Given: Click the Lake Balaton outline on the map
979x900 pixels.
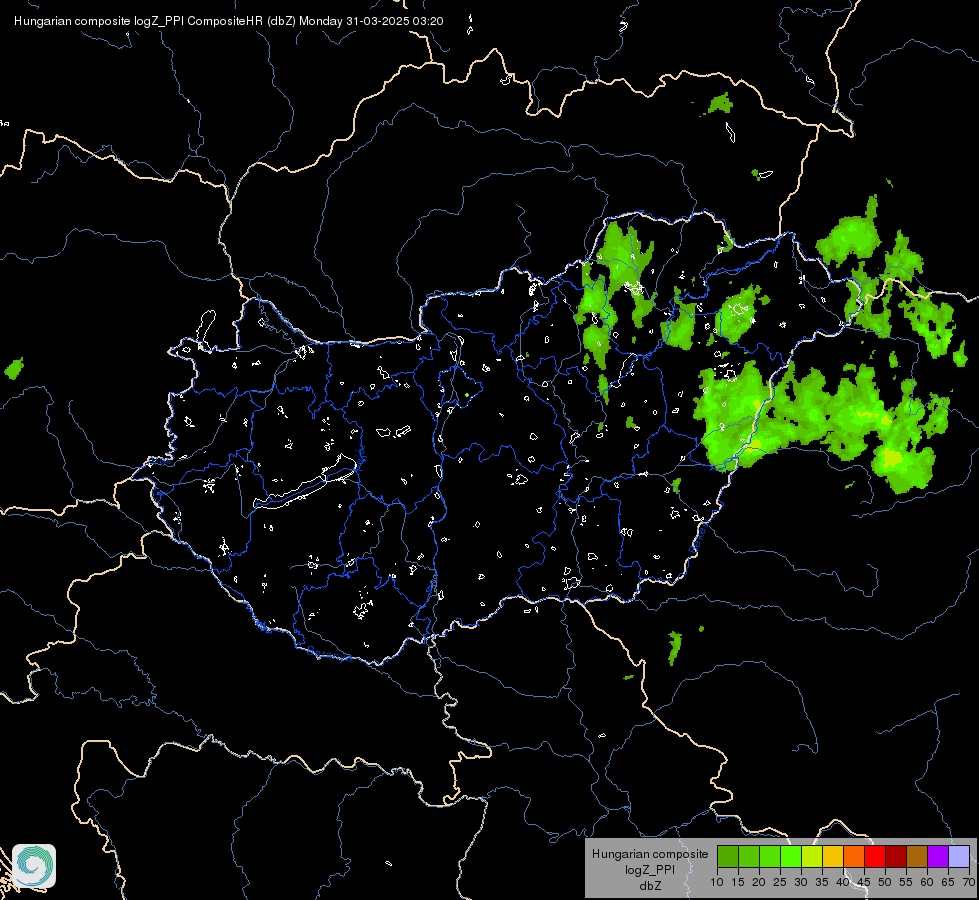Looking at the screenshot, I should pyautogui.click(x=306, y=483).
